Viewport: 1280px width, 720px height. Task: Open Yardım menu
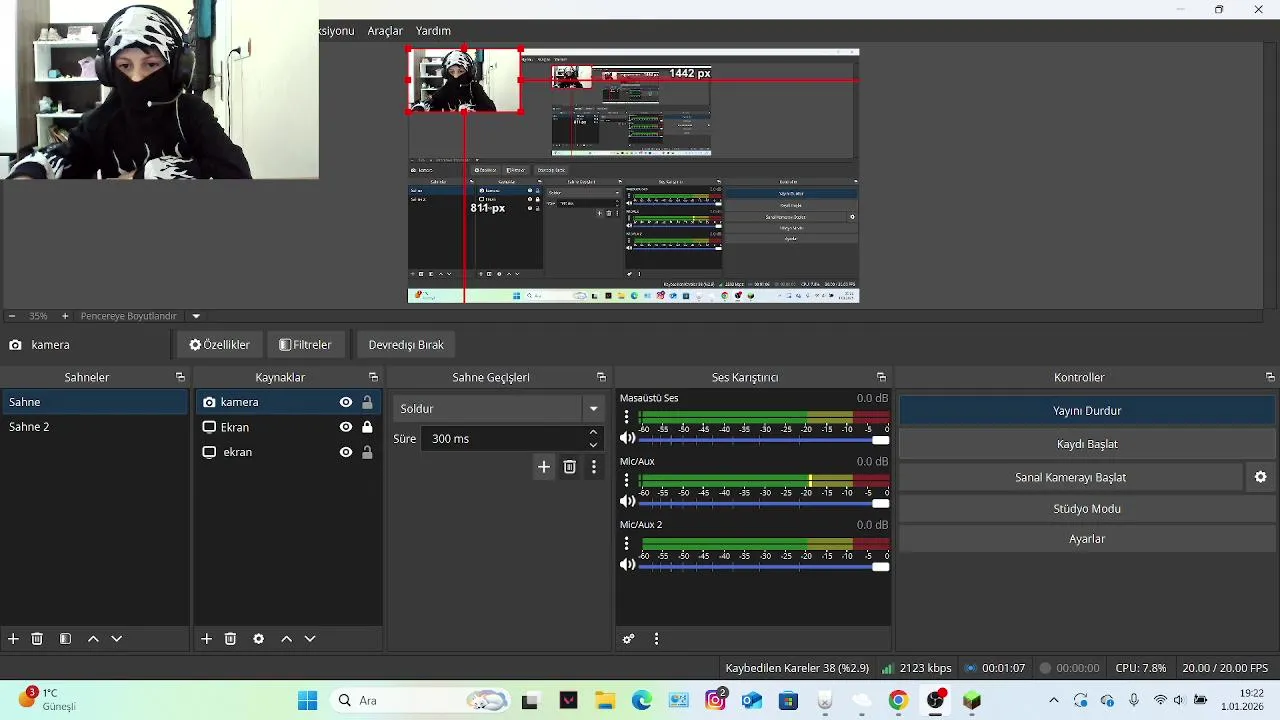pyautogui.click(x=433, y=31)
